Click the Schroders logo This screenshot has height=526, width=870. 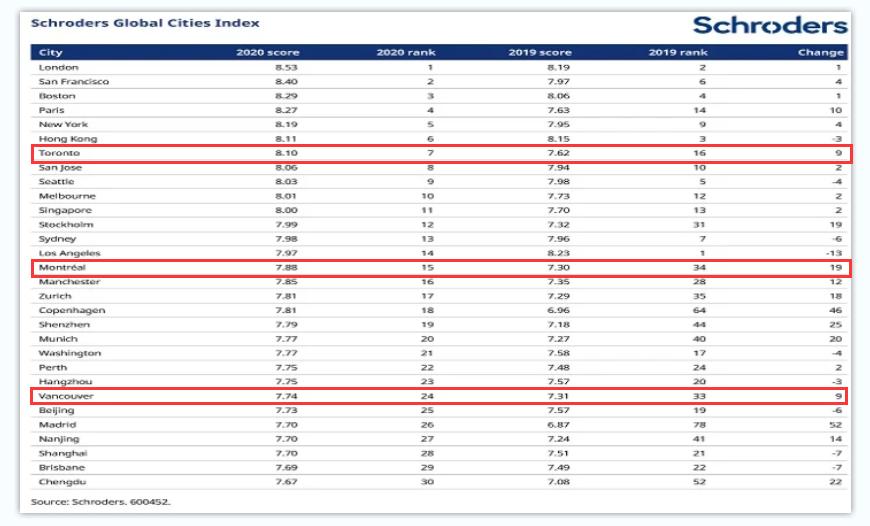(771, 25)
